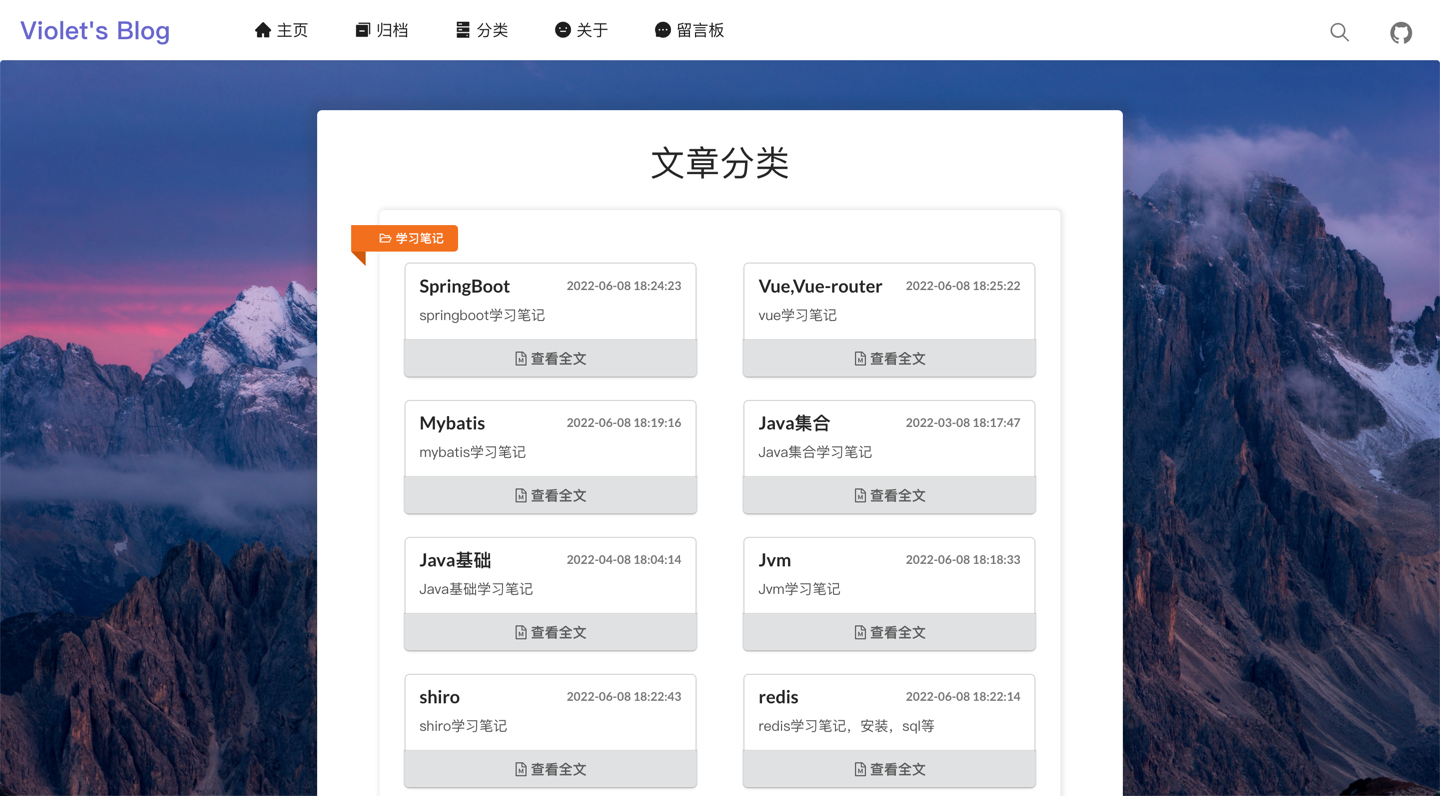Click 查看全文 button for redis
The width and height of the screenshot is (1440, 796).
[889, 769]
